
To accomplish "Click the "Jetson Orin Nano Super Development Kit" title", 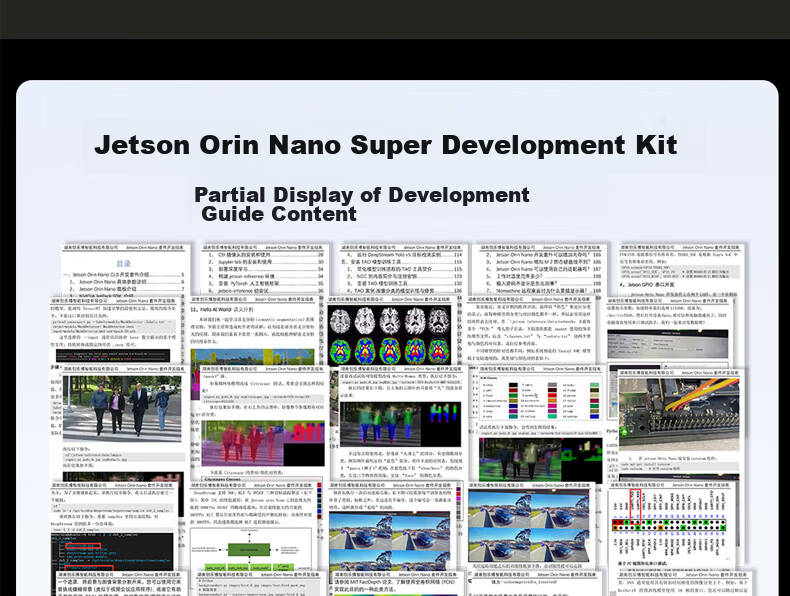I will point(385,145).
